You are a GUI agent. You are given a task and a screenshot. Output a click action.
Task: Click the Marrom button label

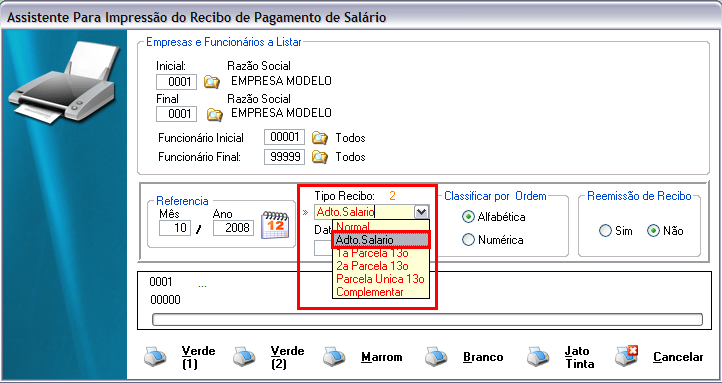coord(382,357)
